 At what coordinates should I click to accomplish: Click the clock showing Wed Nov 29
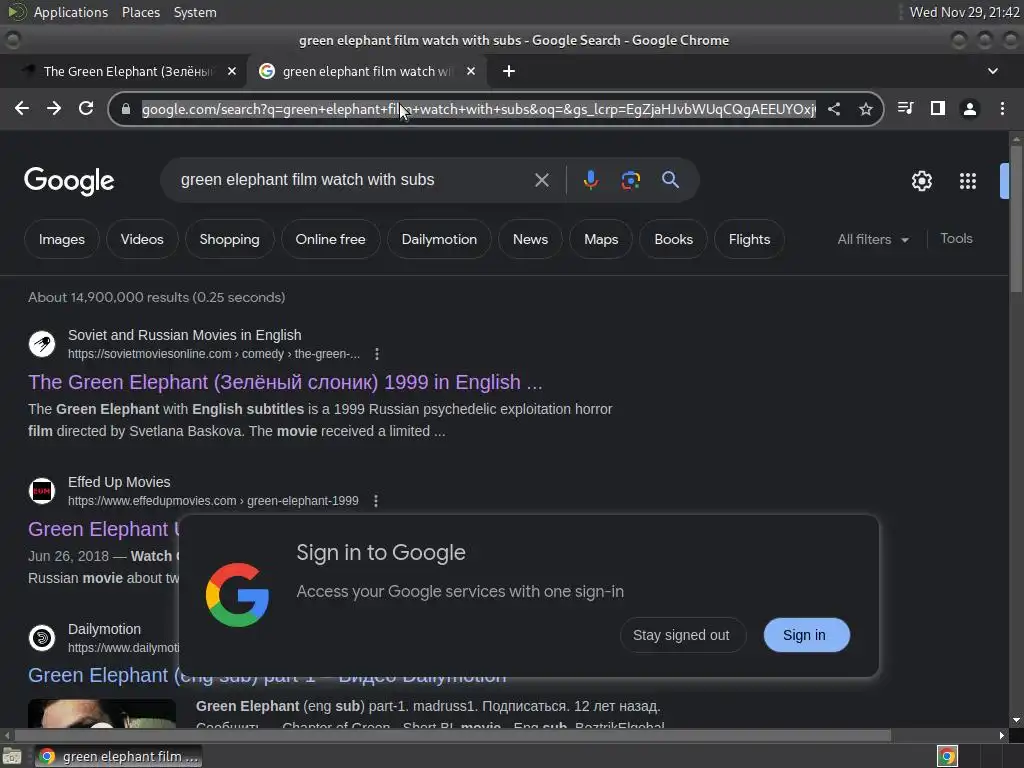click(x=964, y=12)
